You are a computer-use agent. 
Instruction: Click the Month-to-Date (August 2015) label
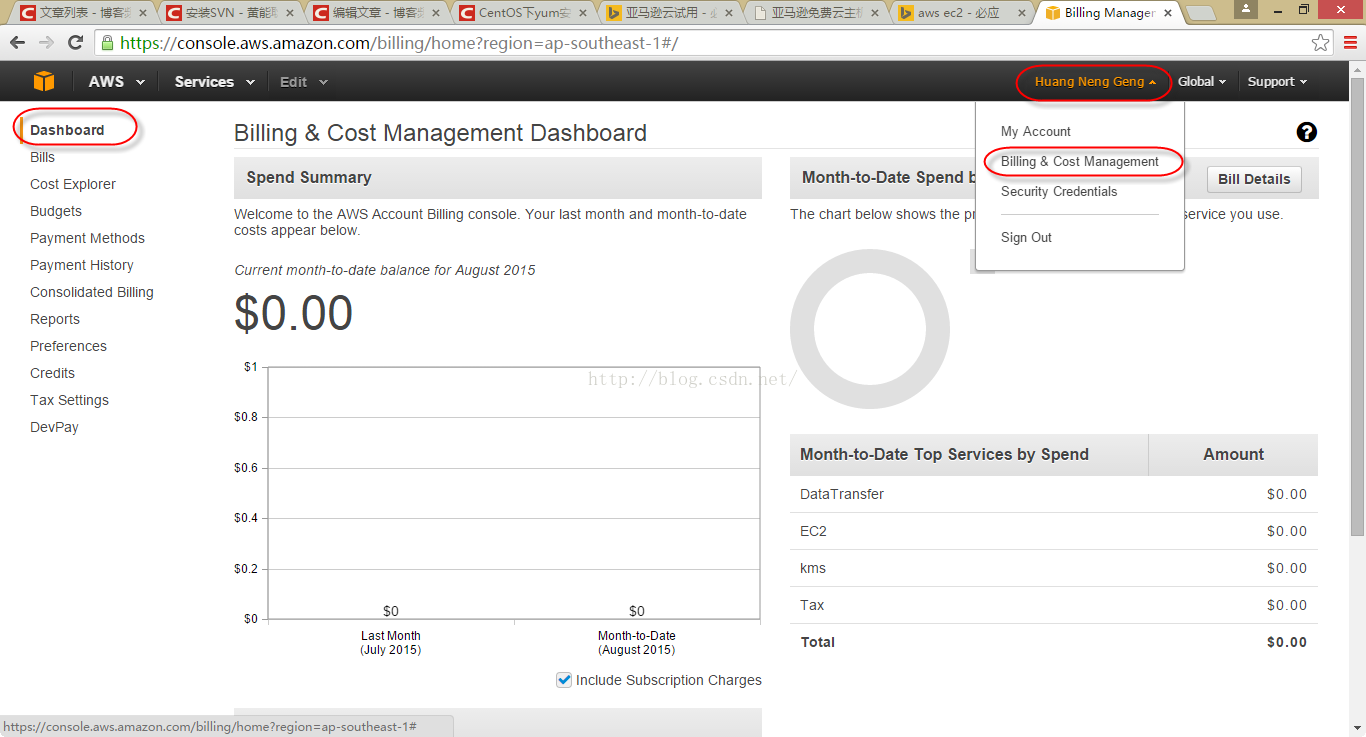(636, 642)
